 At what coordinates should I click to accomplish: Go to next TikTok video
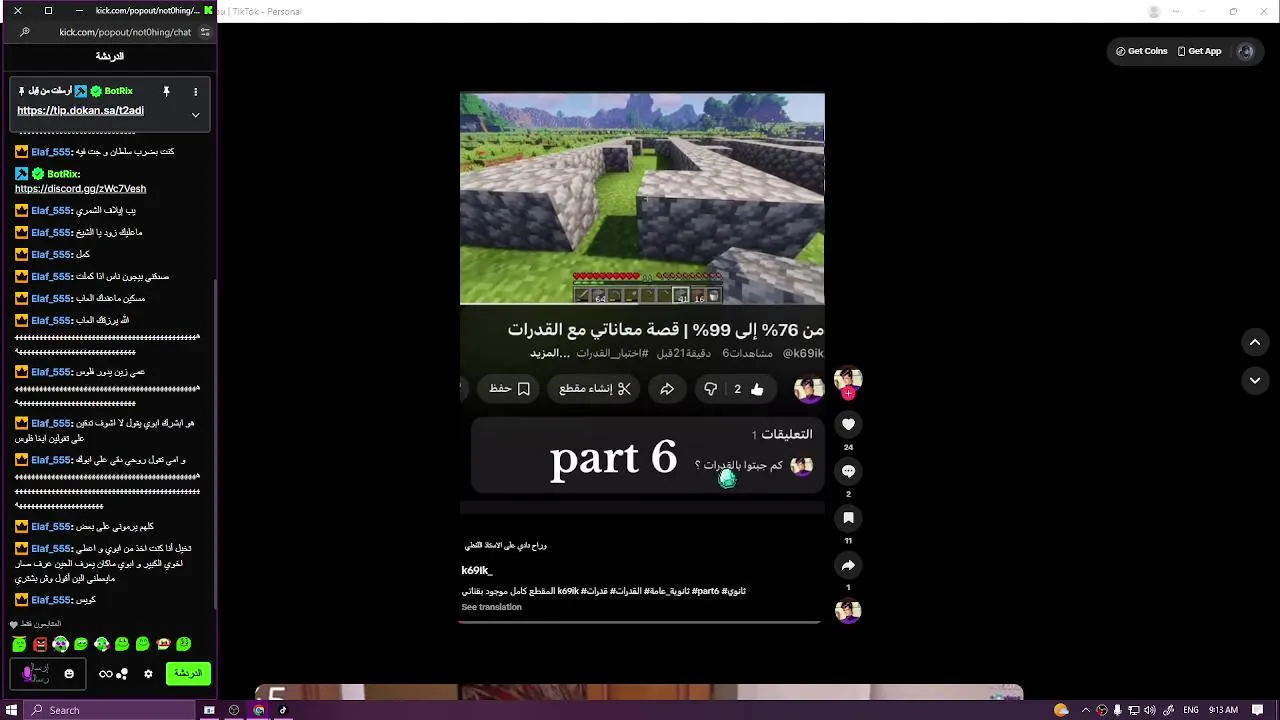pos(1255,381)
